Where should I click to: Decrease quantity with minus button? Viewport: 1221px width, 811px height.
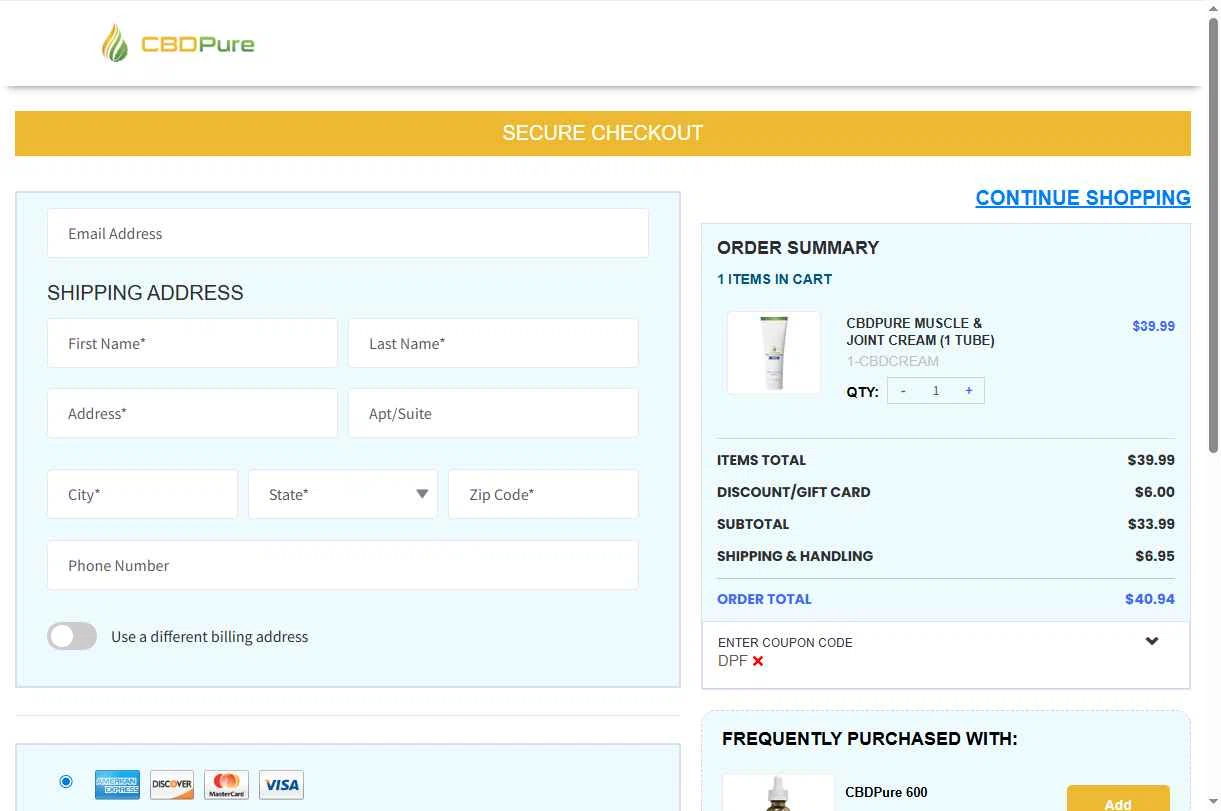tap(903, 391)
